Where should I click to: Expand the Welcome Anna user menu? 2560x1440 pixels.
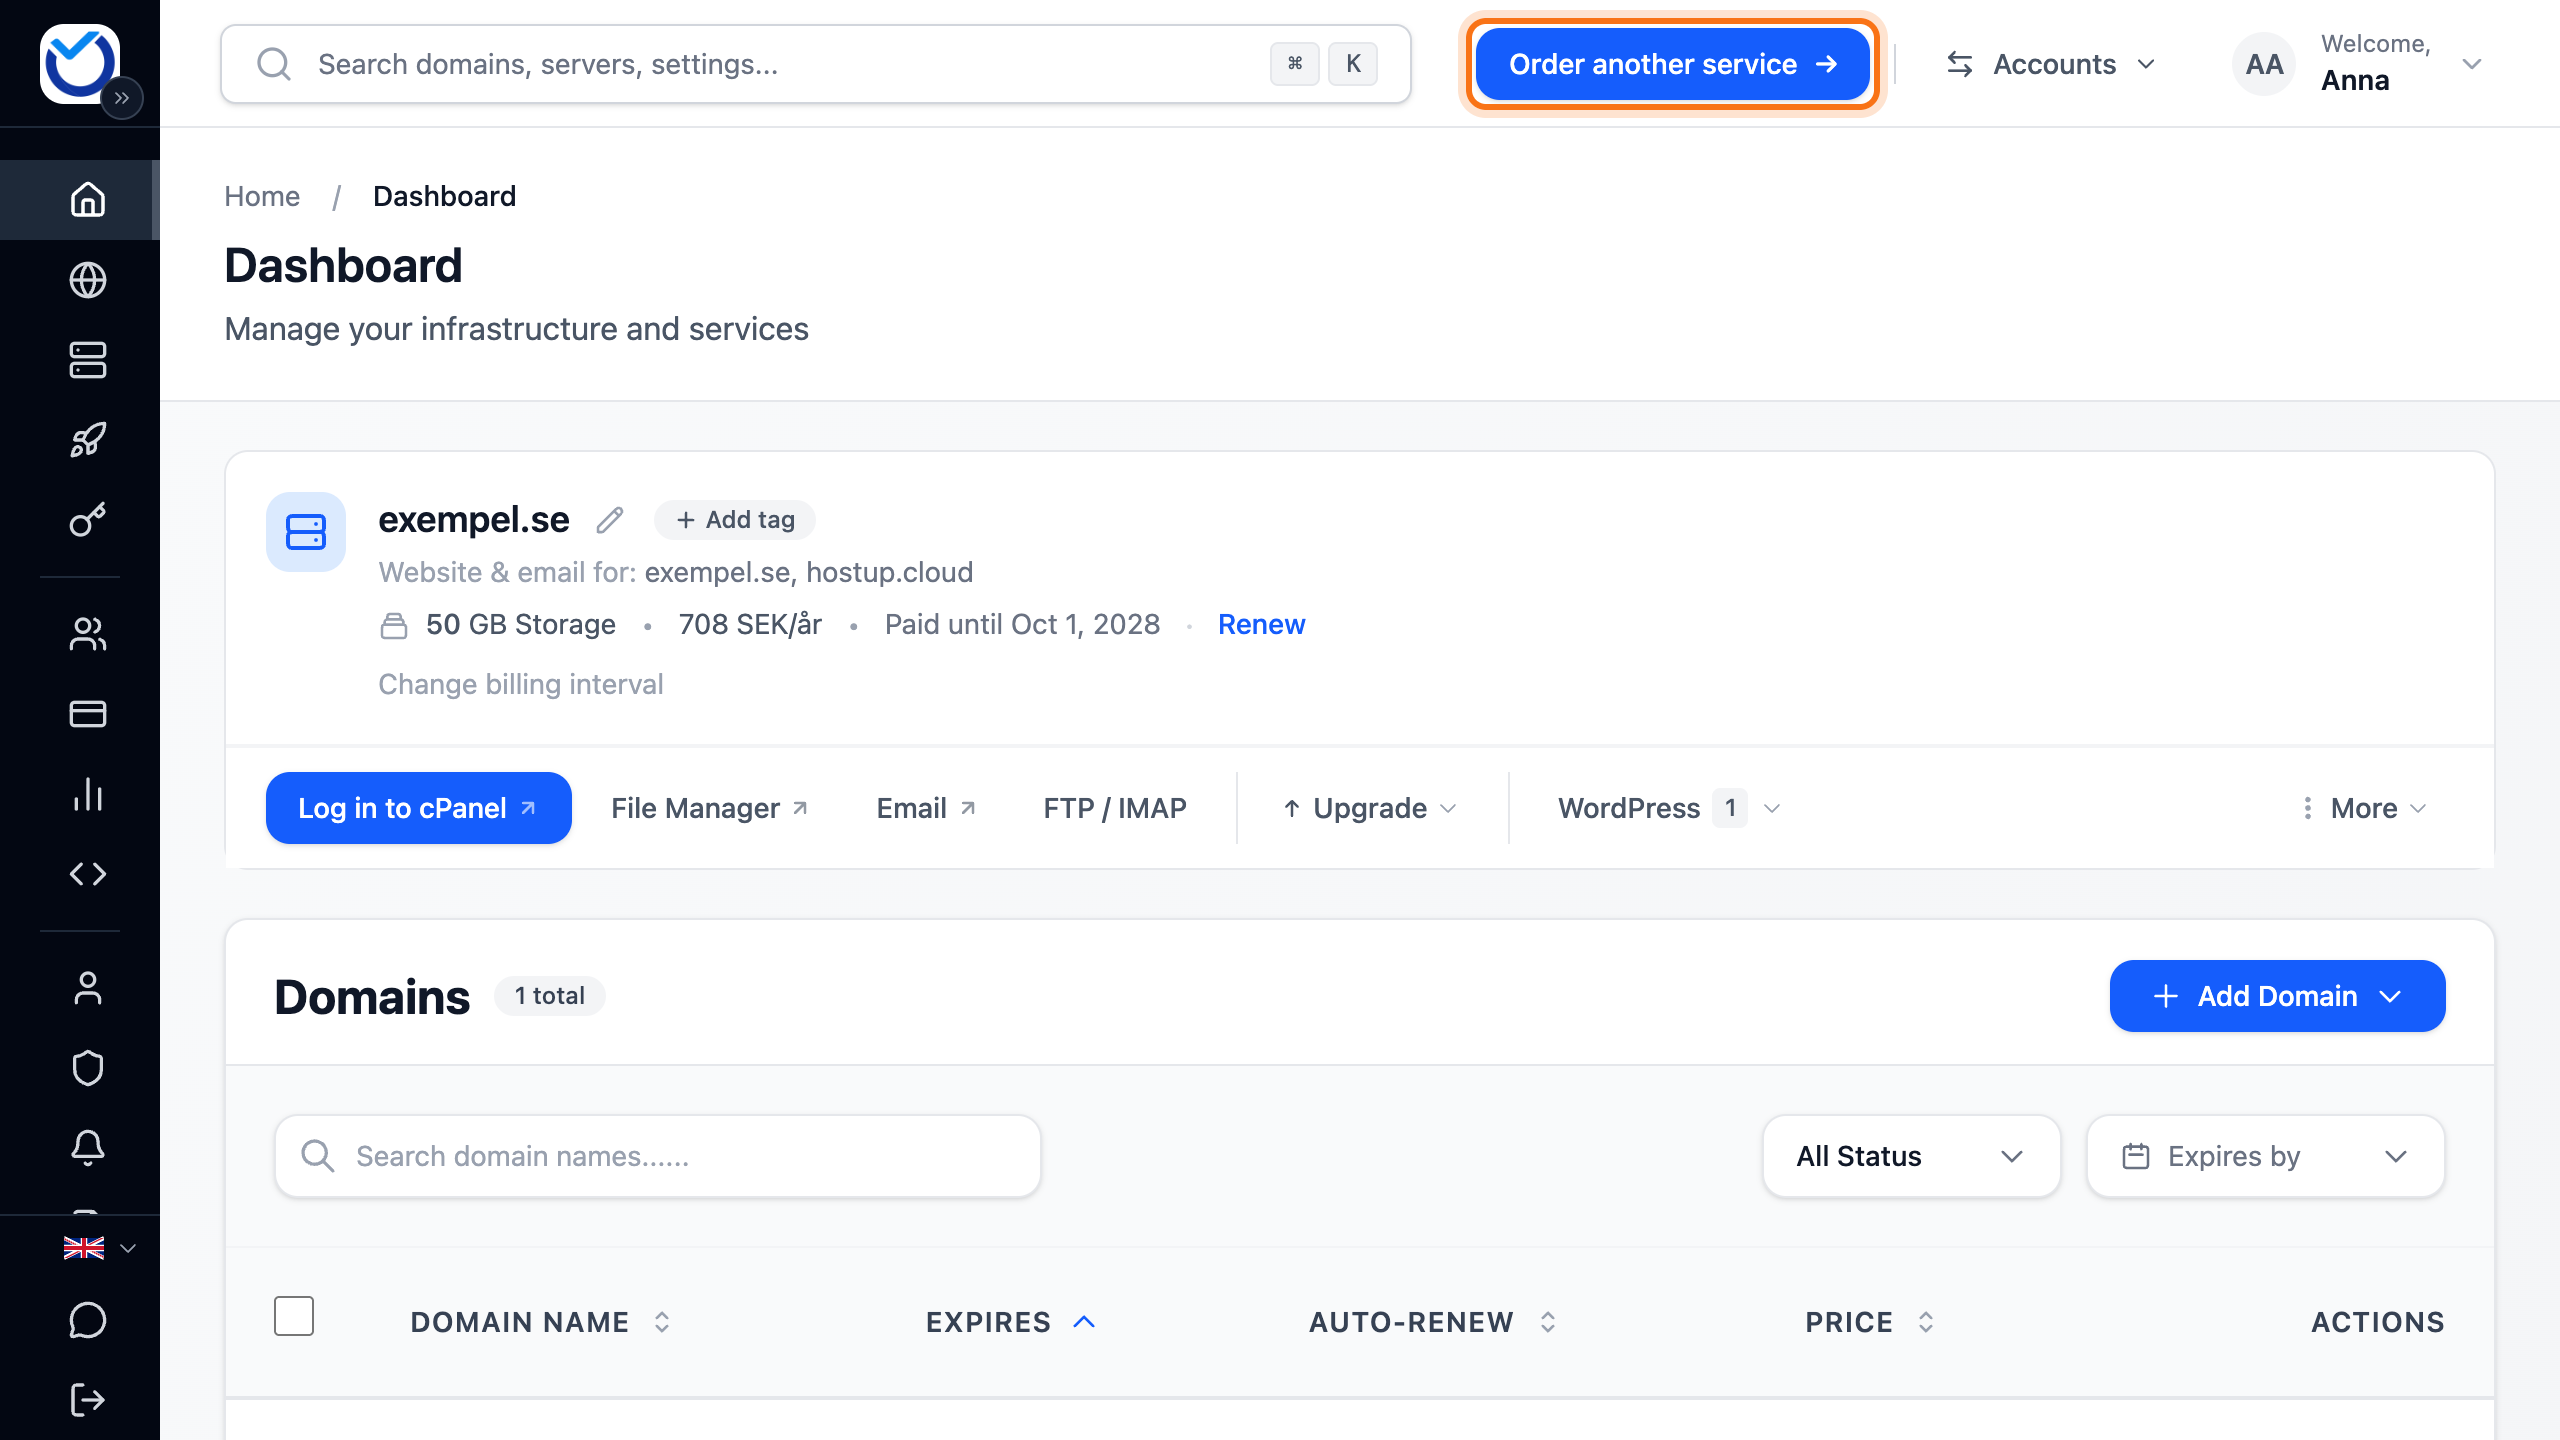(2360, 64)
